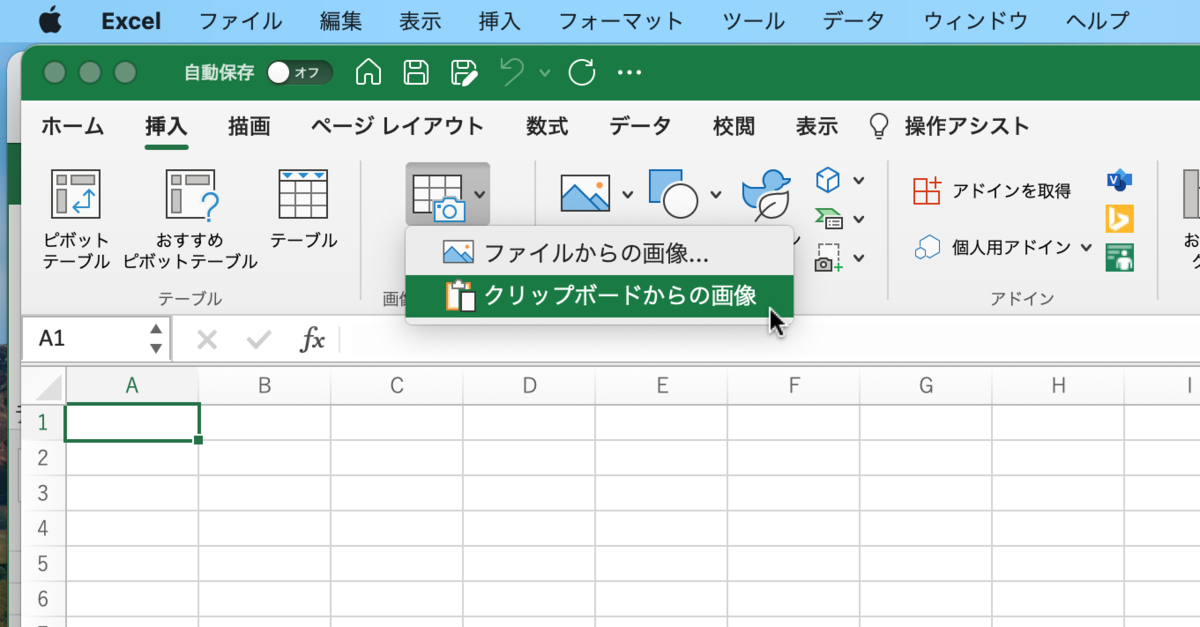Expand the Undo history dropdown arrow

click(x=544, y=72)
